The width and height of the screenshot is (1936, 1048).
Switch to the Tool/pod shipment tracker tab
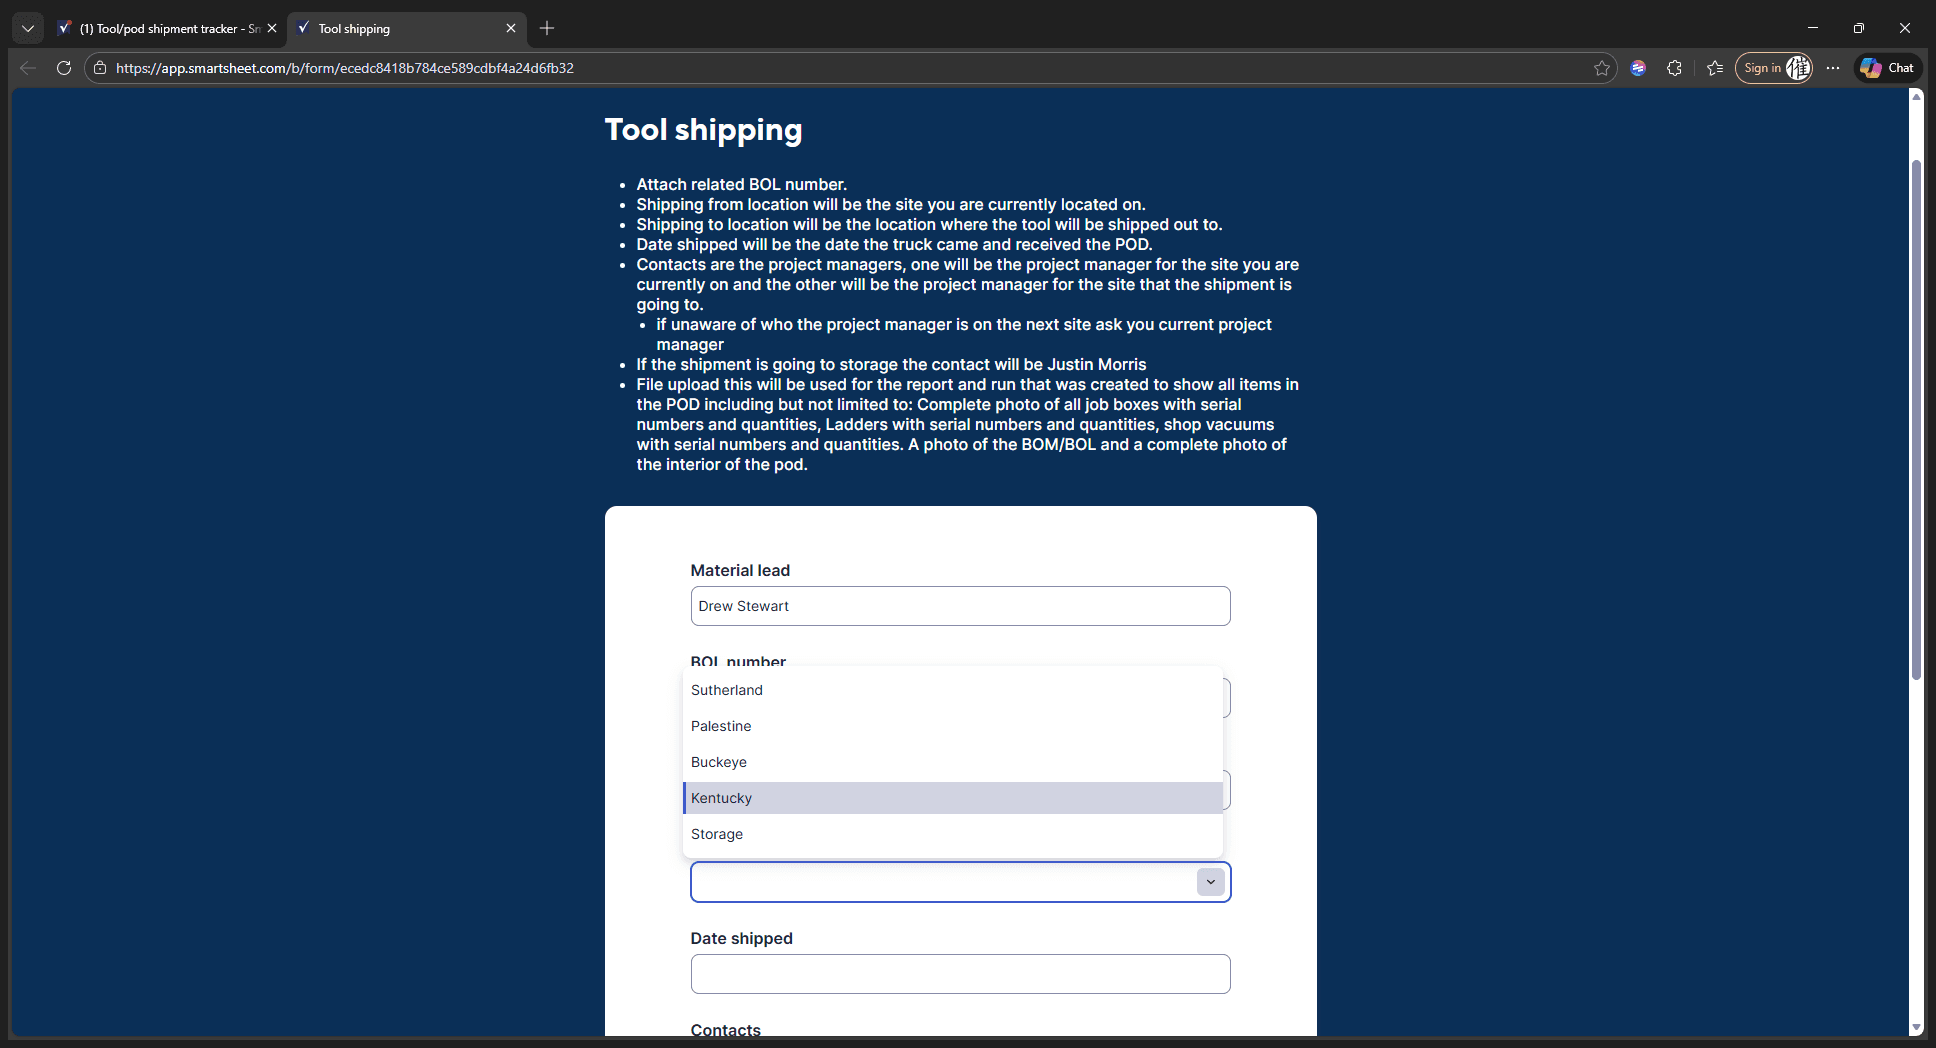tap(168, 28)
